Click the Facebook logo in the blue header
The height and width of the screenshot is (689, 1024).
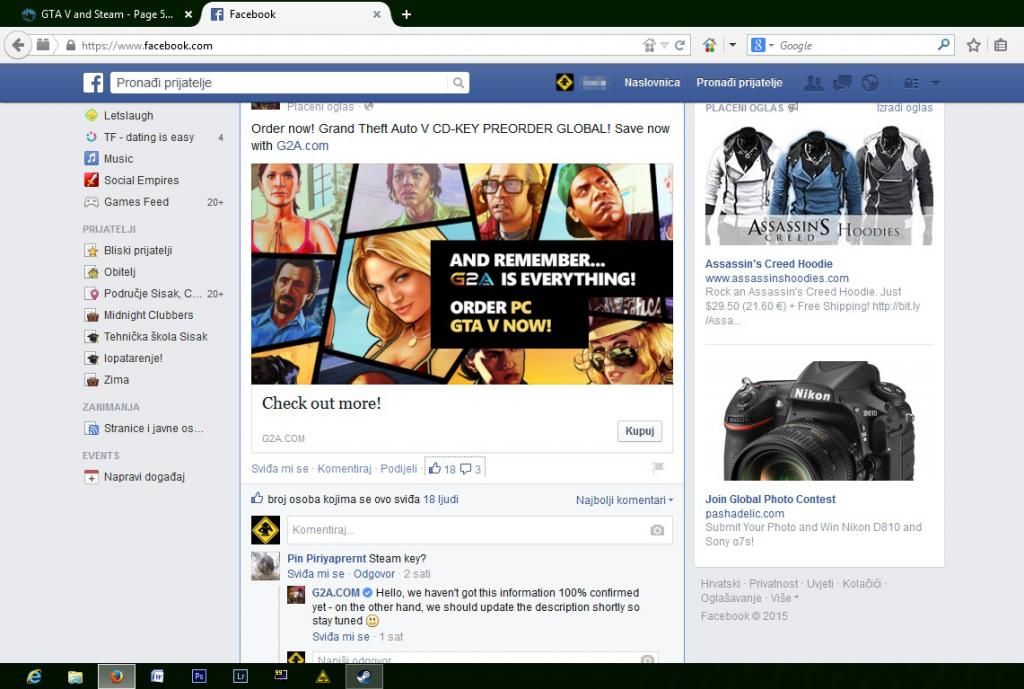pyautogui.click(x=93, y=83)
